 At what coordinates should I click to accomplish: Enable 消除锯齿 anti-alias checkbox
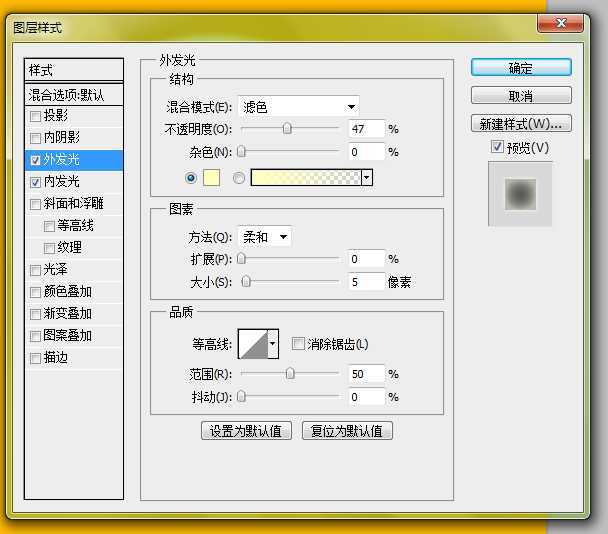click(298, 344)
